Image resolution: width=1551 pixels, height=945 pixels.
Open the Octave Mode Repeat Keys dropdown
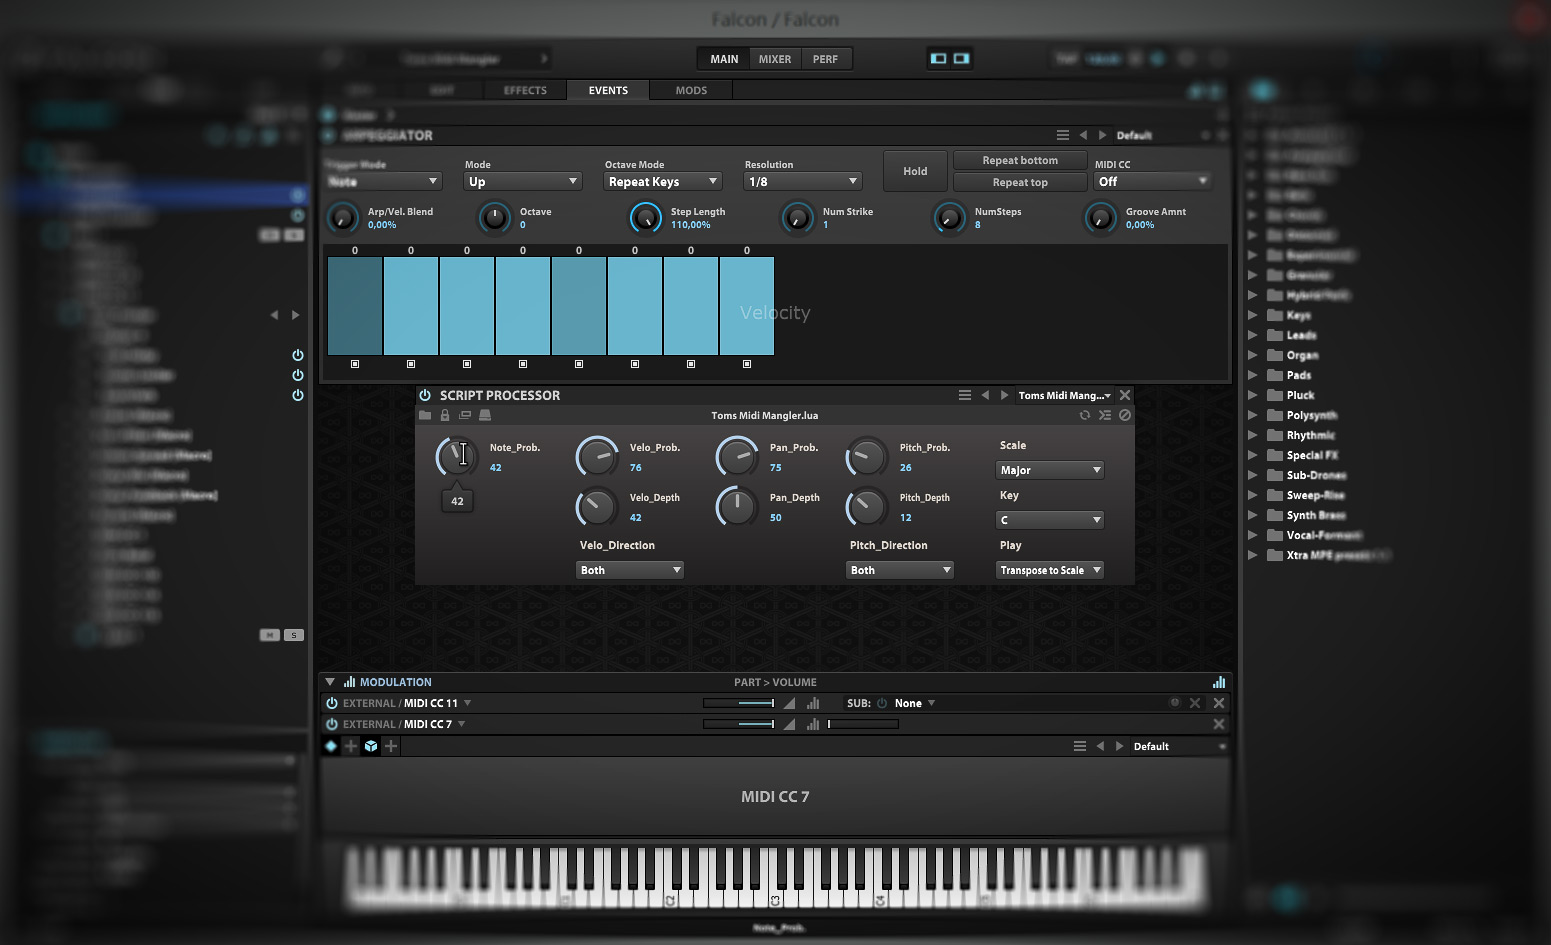[662, 181]
